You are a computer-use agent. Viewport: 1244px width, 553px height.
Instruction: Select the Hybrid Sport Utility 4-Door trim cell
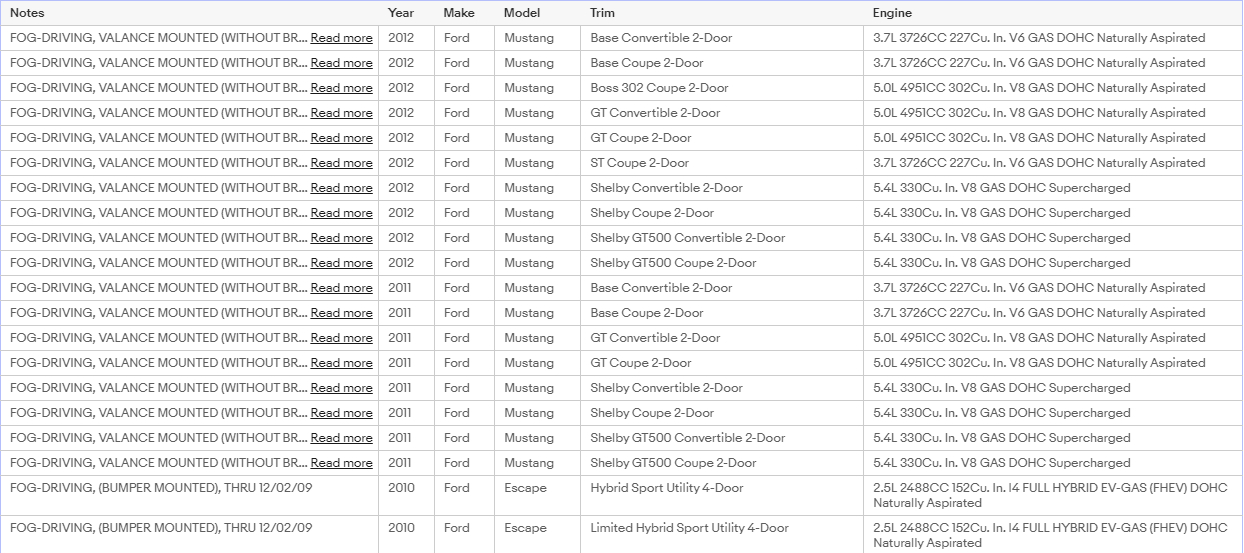(667, 488)
